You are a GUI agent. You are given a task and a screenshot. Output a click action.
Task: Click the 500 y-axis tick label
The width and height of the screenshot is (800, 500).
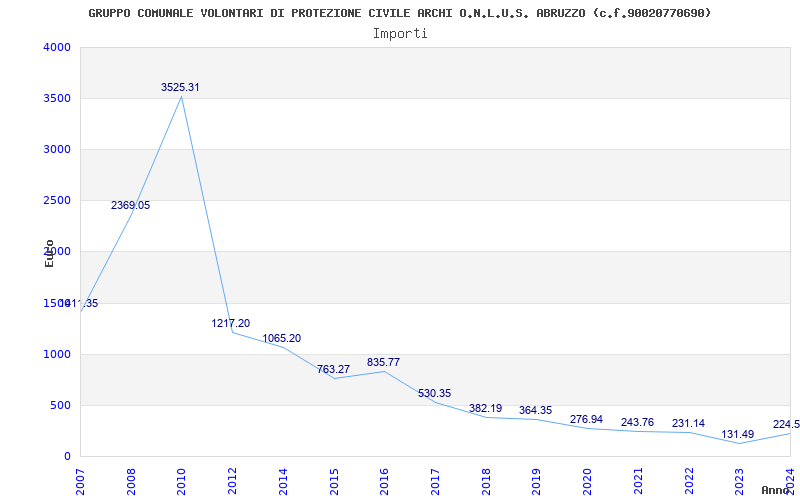[61, 406]
